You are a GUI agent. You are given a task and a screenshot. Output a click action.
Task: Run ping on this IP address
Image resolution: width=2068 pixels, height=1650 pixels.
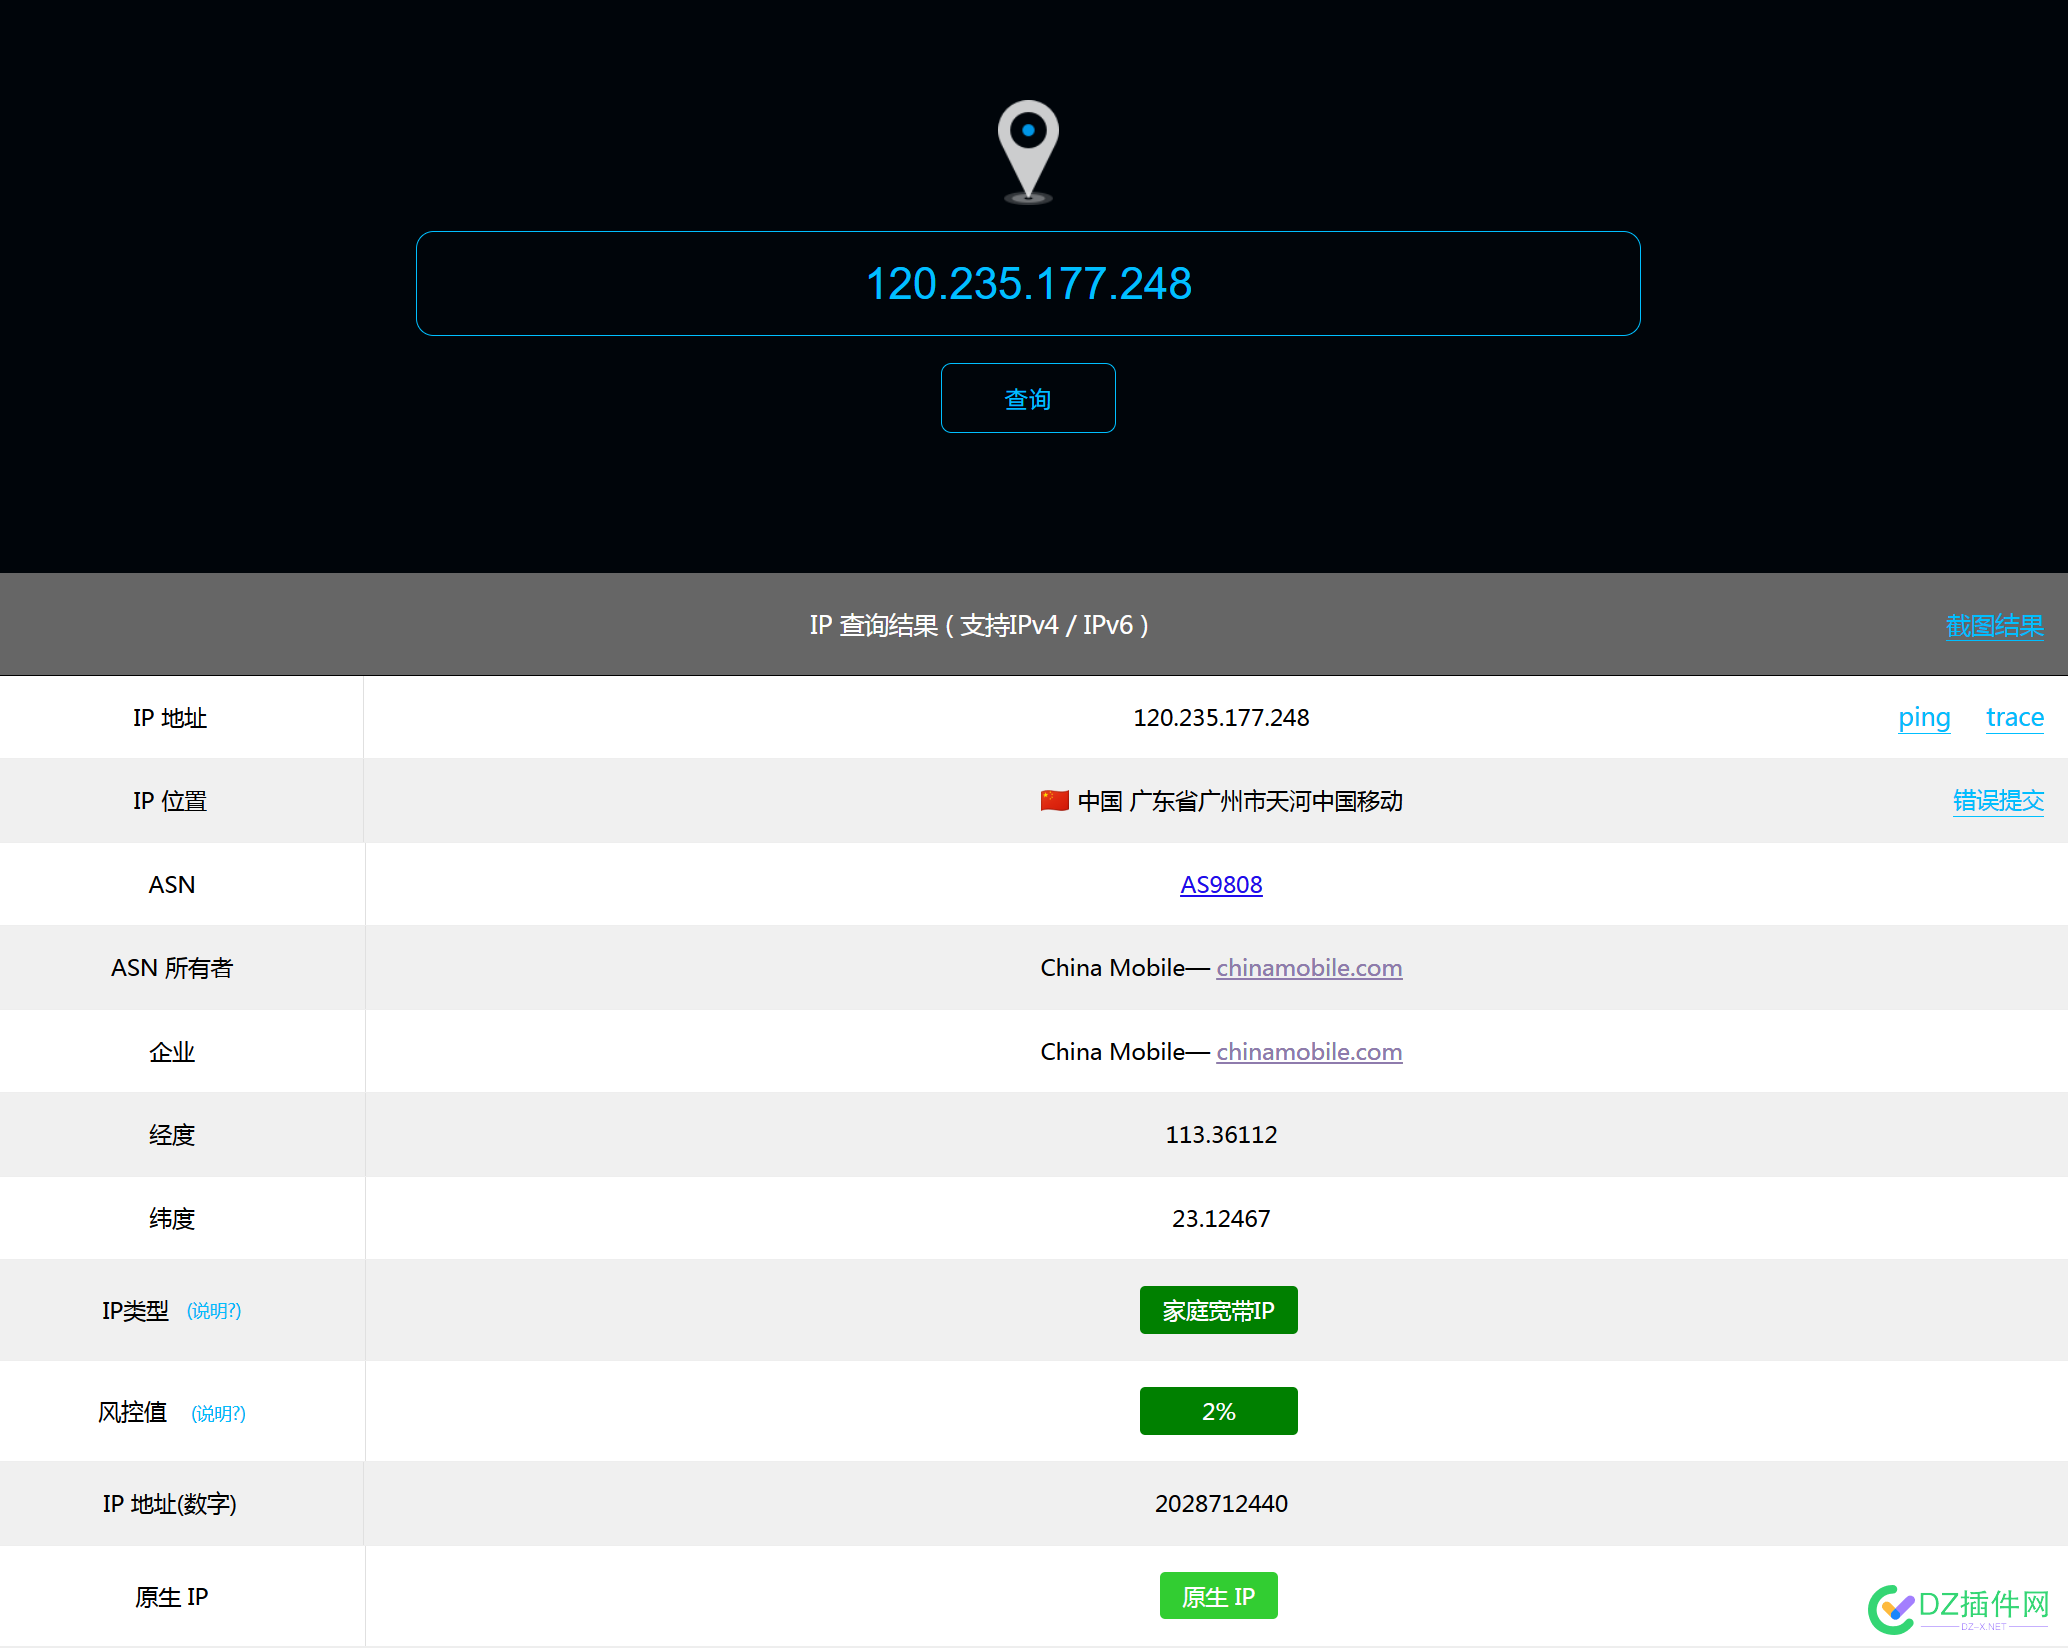tap(1924, 717)
